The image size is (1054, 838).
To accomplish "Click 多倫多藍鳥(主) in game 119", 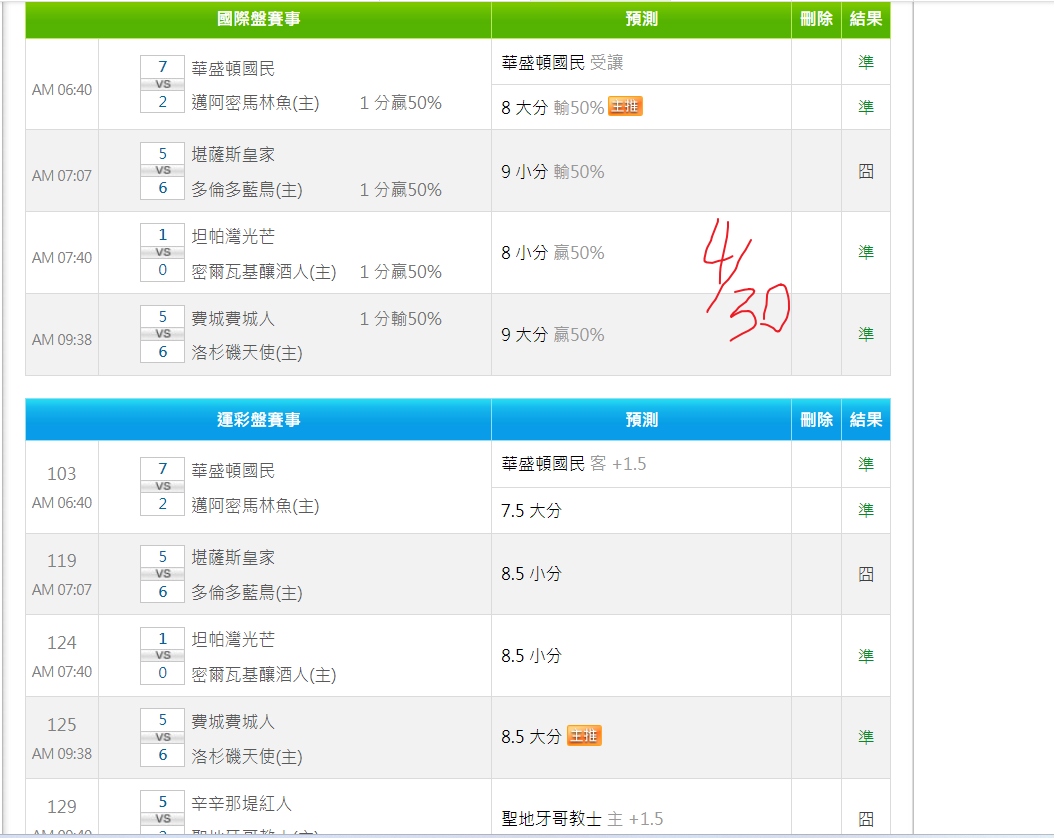I will tap(247, 593).
